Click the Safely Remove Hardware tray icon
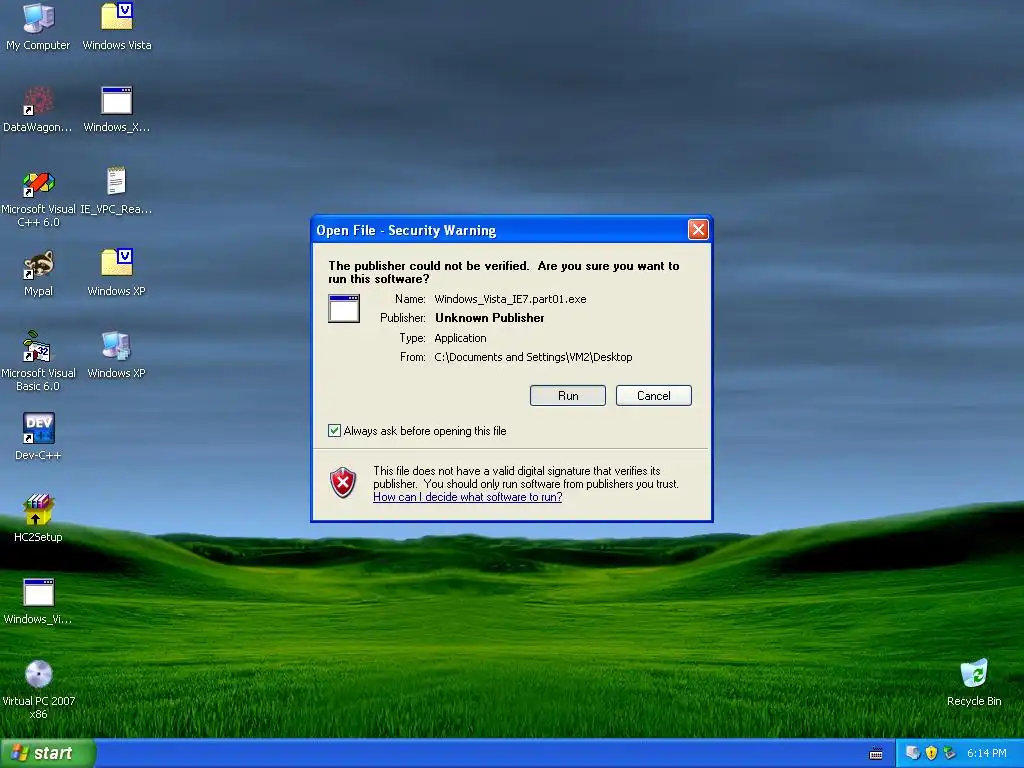The height and width of the screenshot is (768, 1024). click(x=950, y=753)
